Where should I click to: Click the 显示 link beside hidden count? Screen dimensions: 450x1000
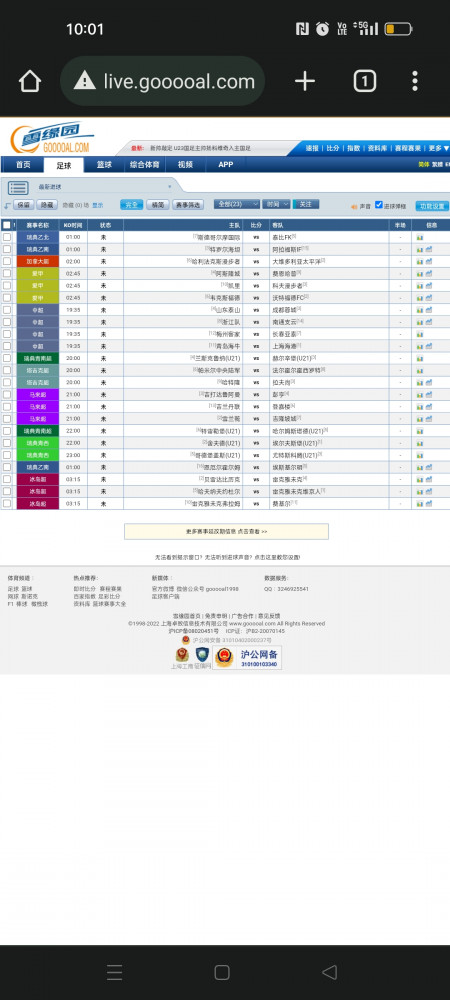pos(98,205)
